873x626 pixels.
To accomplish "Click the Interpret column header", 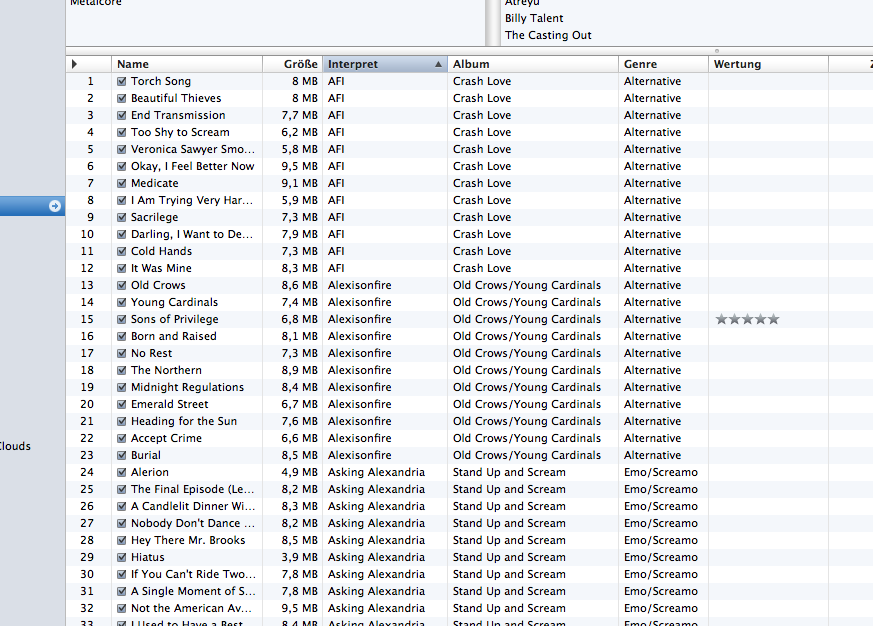I will tap(385, 64).
